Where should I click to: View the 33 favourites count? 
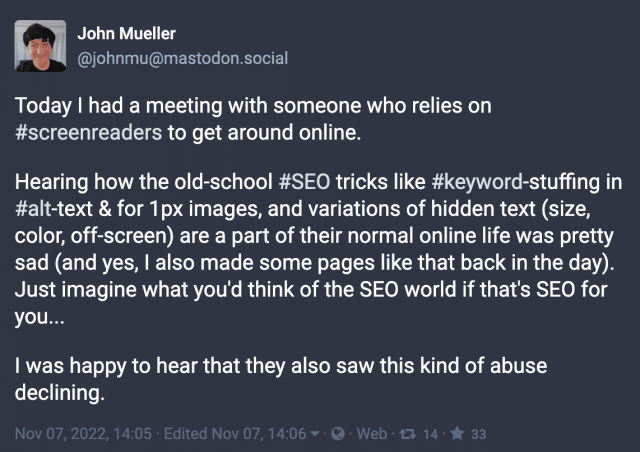tap(477, 434)
